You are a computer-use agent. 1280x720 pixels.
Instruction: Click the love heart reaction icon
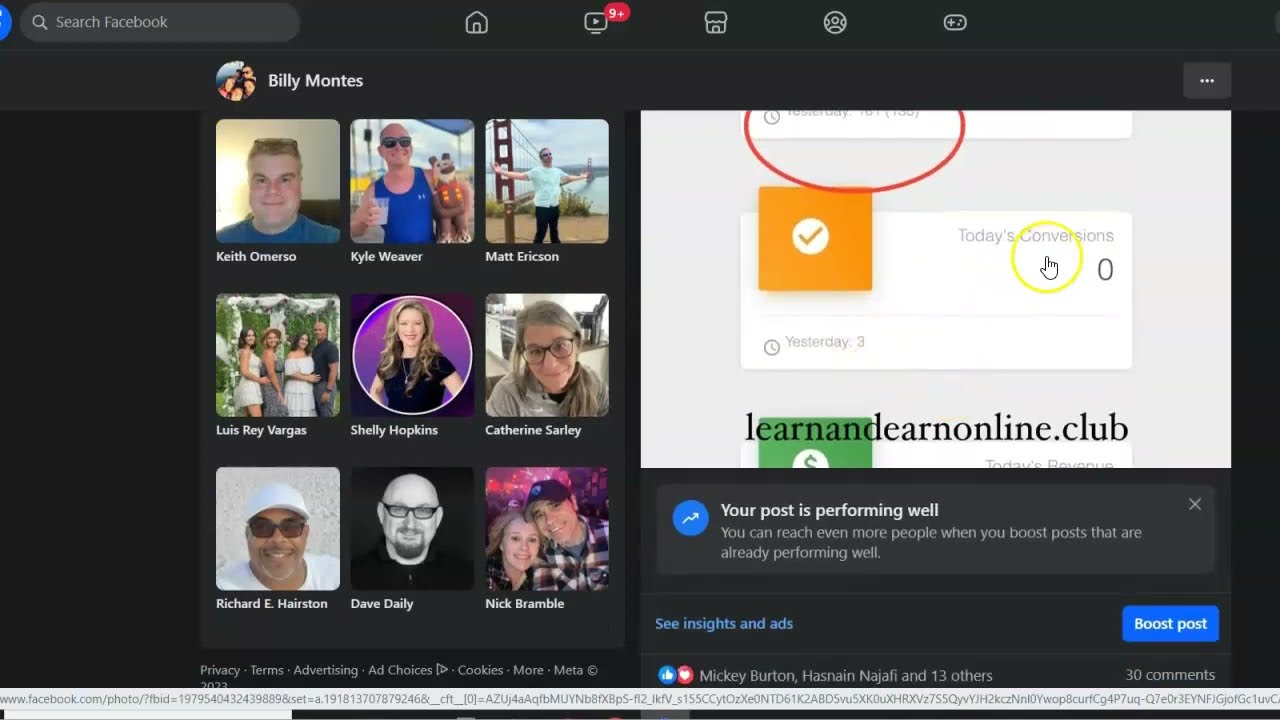click(684, 675)
